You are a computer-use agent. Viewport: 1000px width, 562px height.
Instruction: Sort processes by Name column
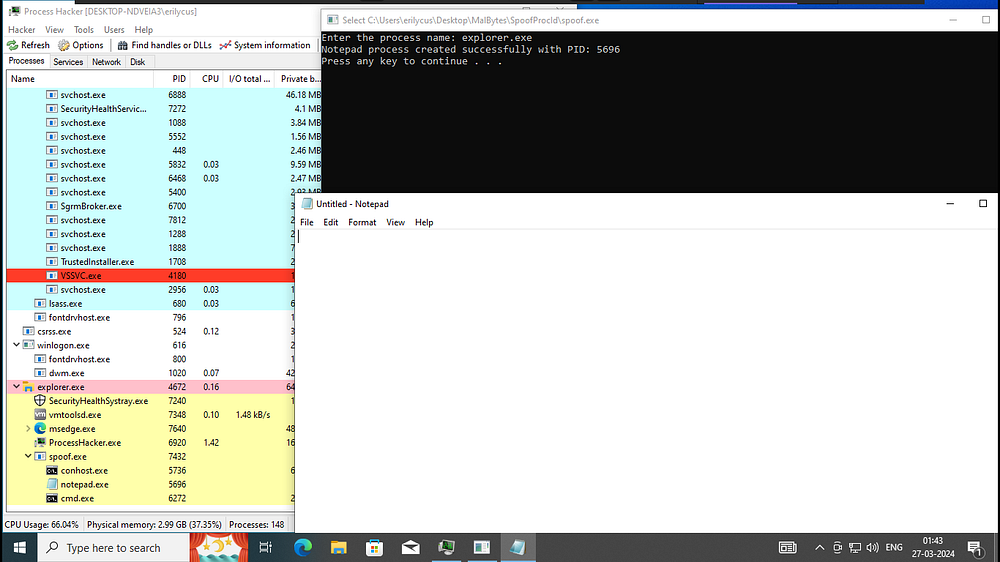tap(80, 79)
